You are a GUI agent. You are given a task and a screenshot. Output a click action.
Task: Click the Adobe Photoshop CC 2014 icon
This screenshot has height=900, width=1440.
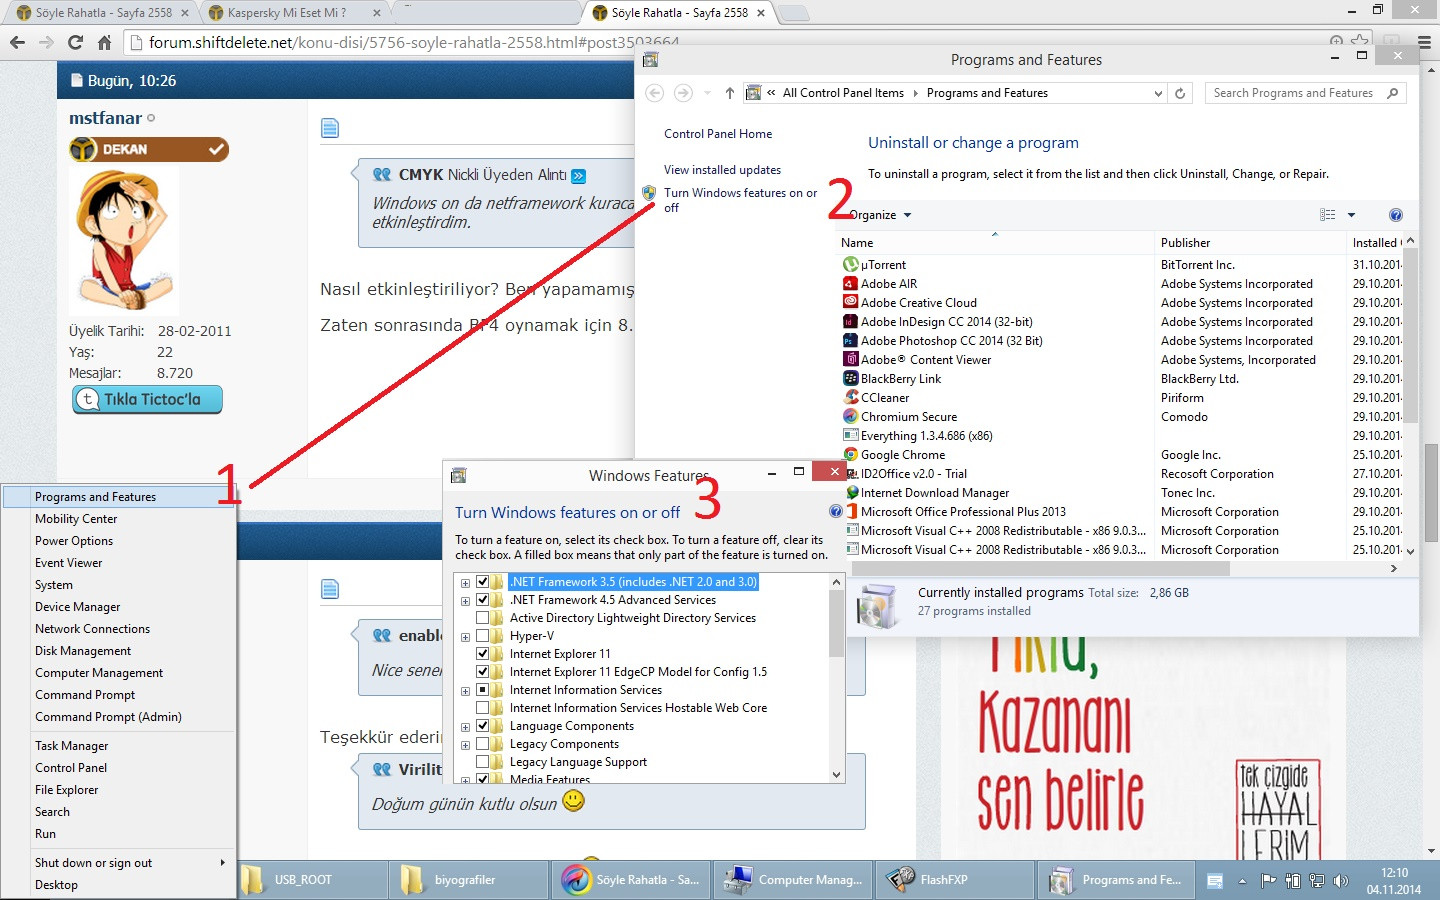[851, 341]
